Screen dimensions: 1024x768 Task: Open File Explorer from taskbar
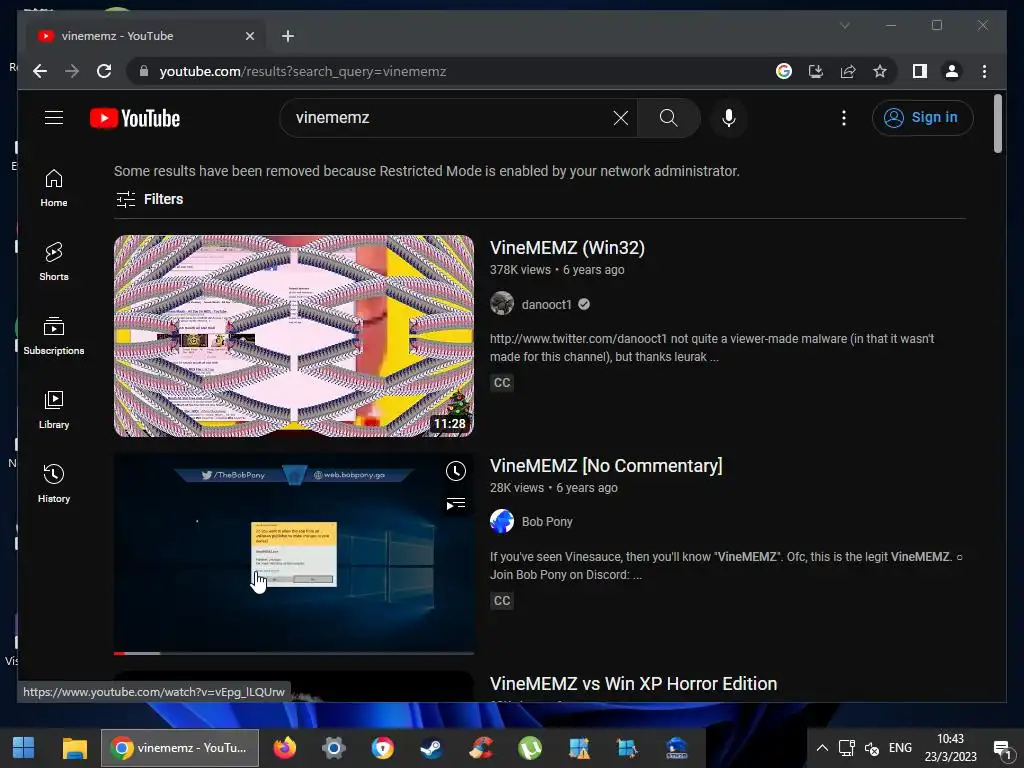(x=74, y=748)
